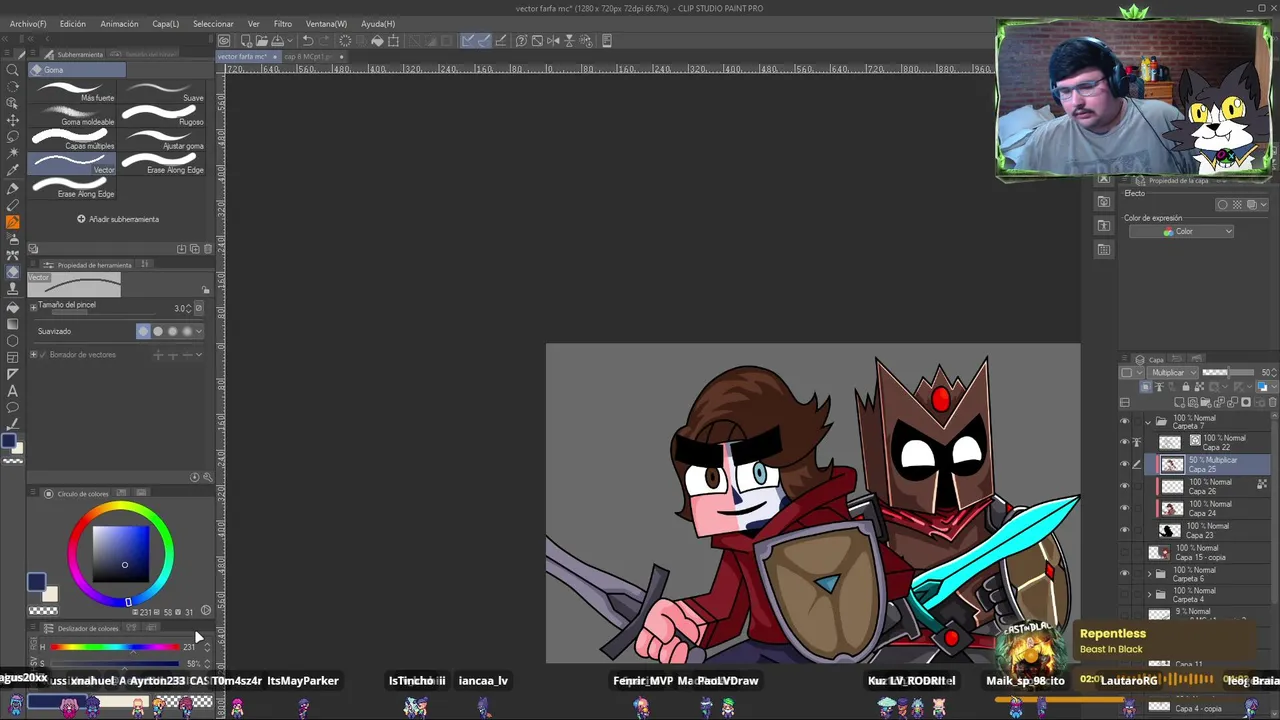Open the Archivo menu
Screen dimensions: 1280x720
[28, 23]
